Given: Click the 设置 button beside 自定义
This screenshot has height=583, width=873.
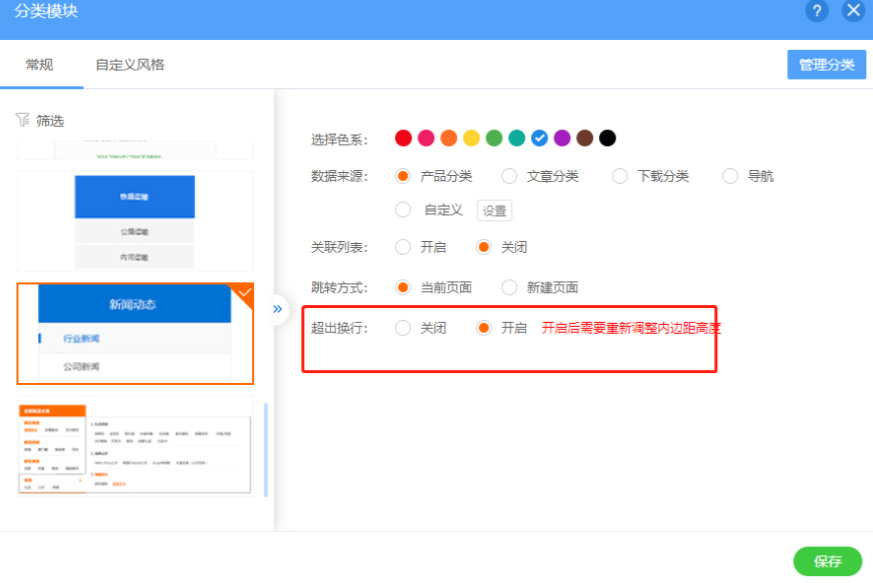Looking at the screenshot, I should tap(494, 210).
